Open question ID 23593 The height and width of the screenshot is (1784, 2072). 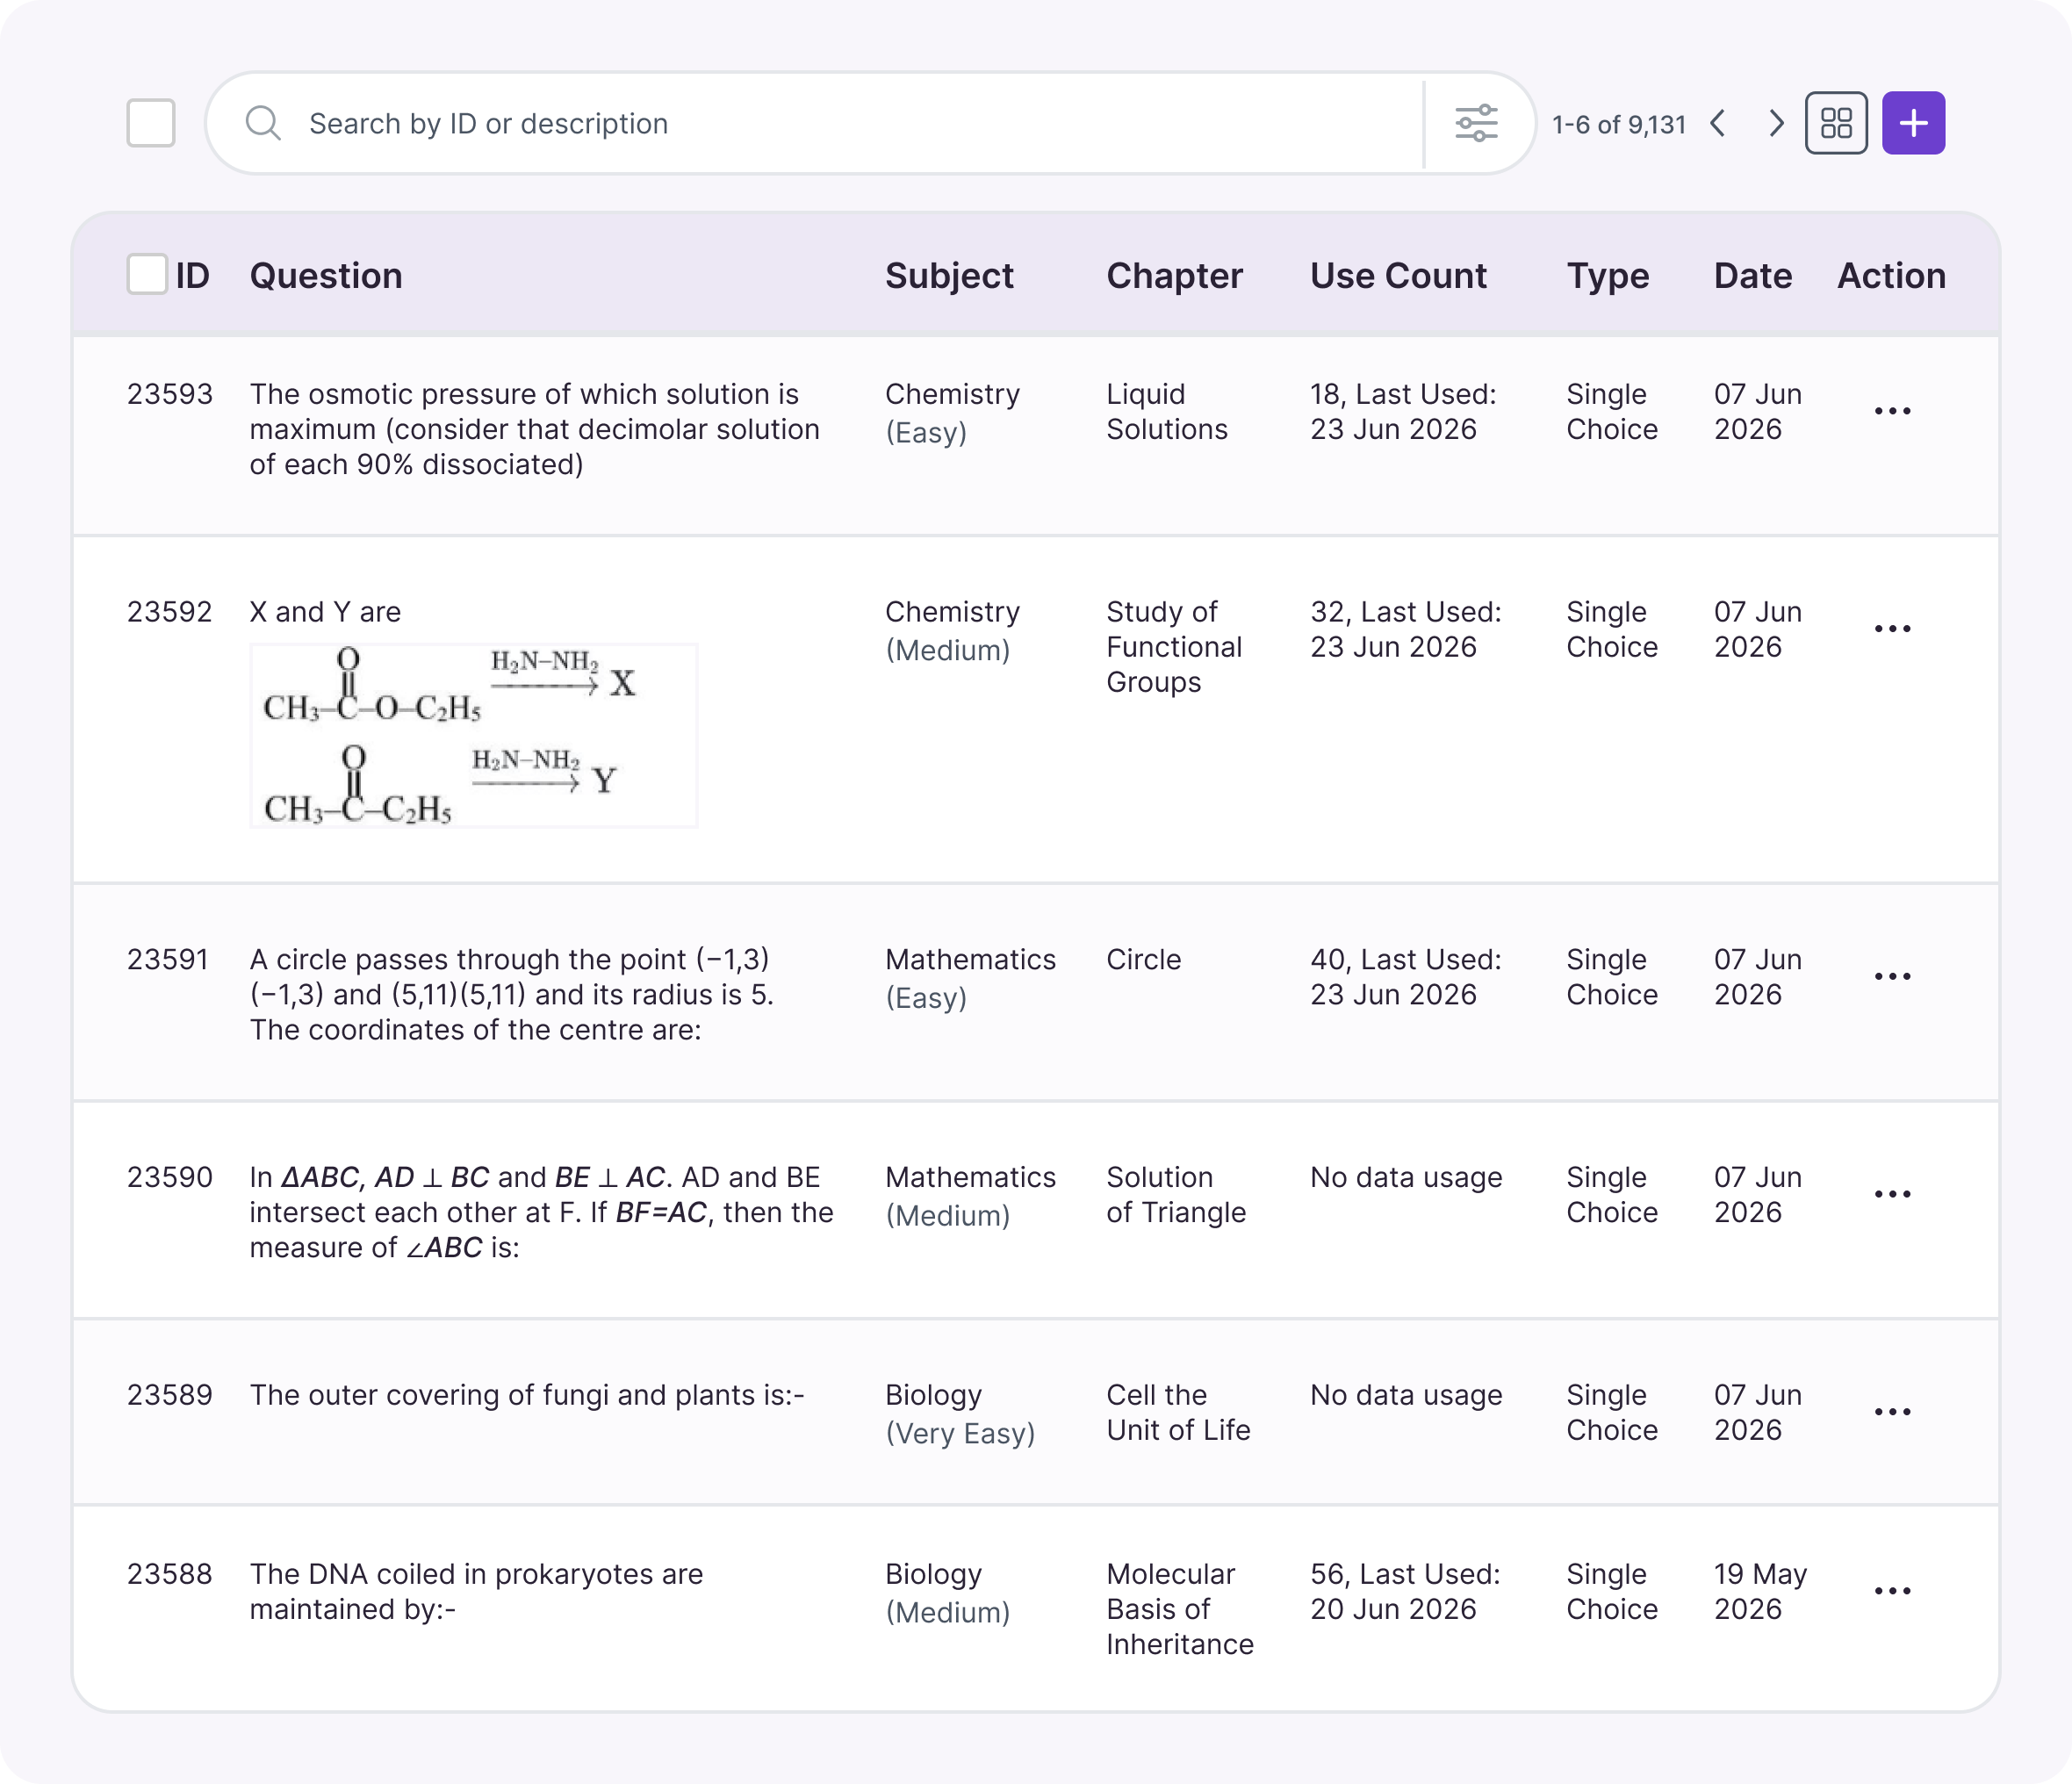170,394
